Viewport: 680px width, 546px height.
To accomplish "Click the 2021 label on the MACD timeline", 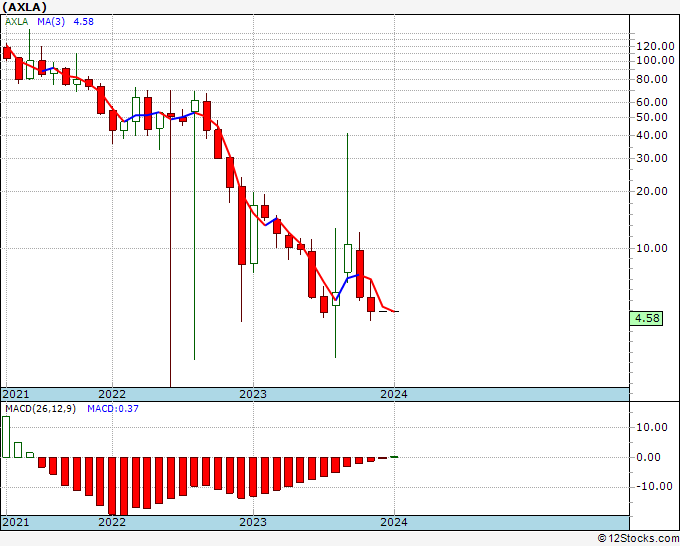I will pos(16,522).
